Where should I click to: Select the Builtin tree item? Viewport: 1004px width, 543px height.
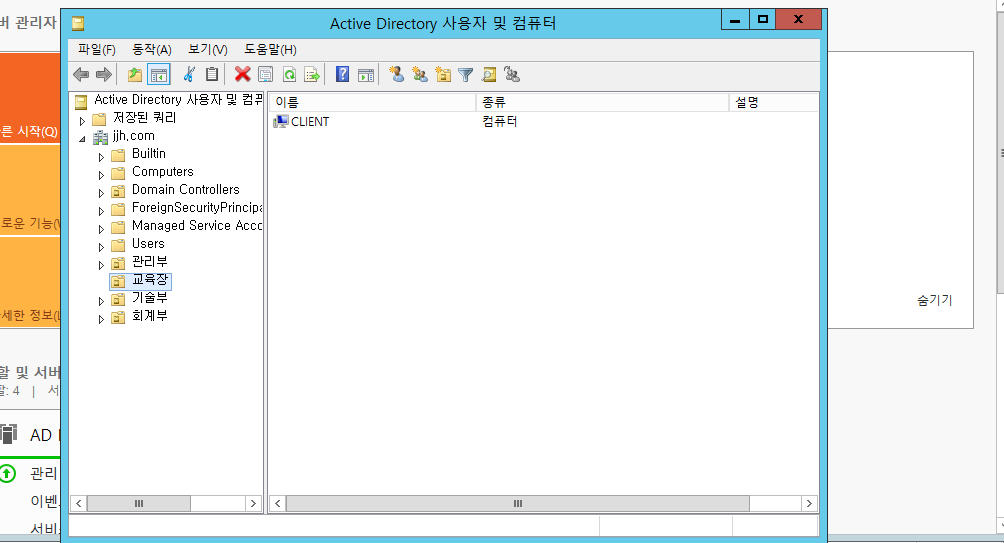coord(149,154)
